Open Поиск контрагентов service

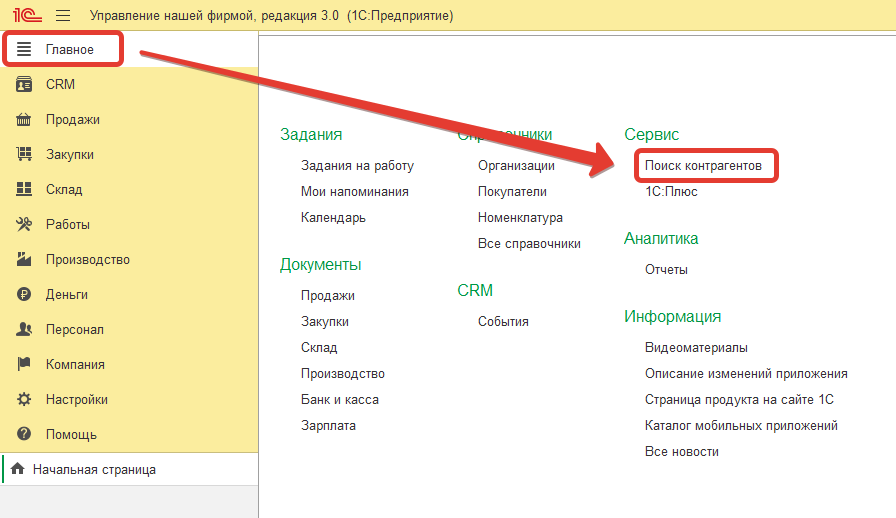tap(703, 166)
